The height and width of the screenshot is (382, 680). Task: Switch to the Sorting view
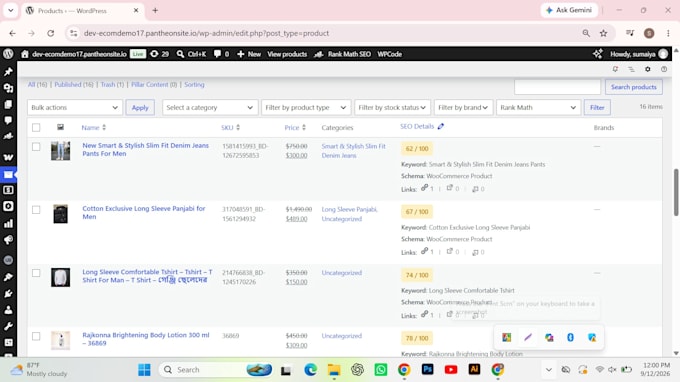(194, 85)
